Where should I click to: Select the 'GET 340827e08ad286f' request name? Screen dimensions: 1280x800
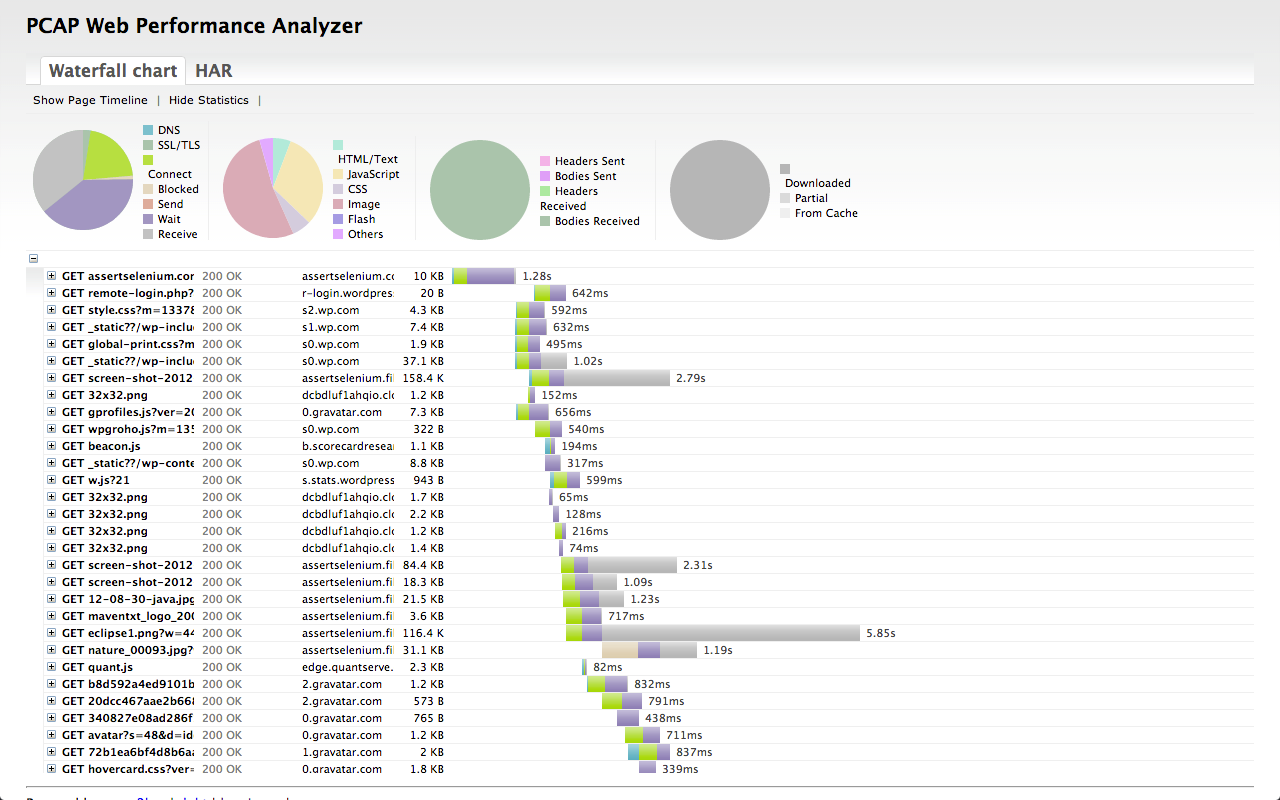pyautogui.click(x=128, y=718)
